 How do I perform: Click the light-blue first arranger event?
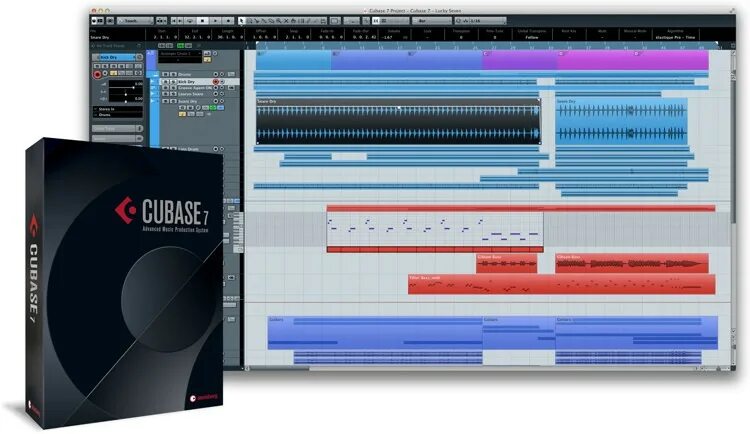293,60
